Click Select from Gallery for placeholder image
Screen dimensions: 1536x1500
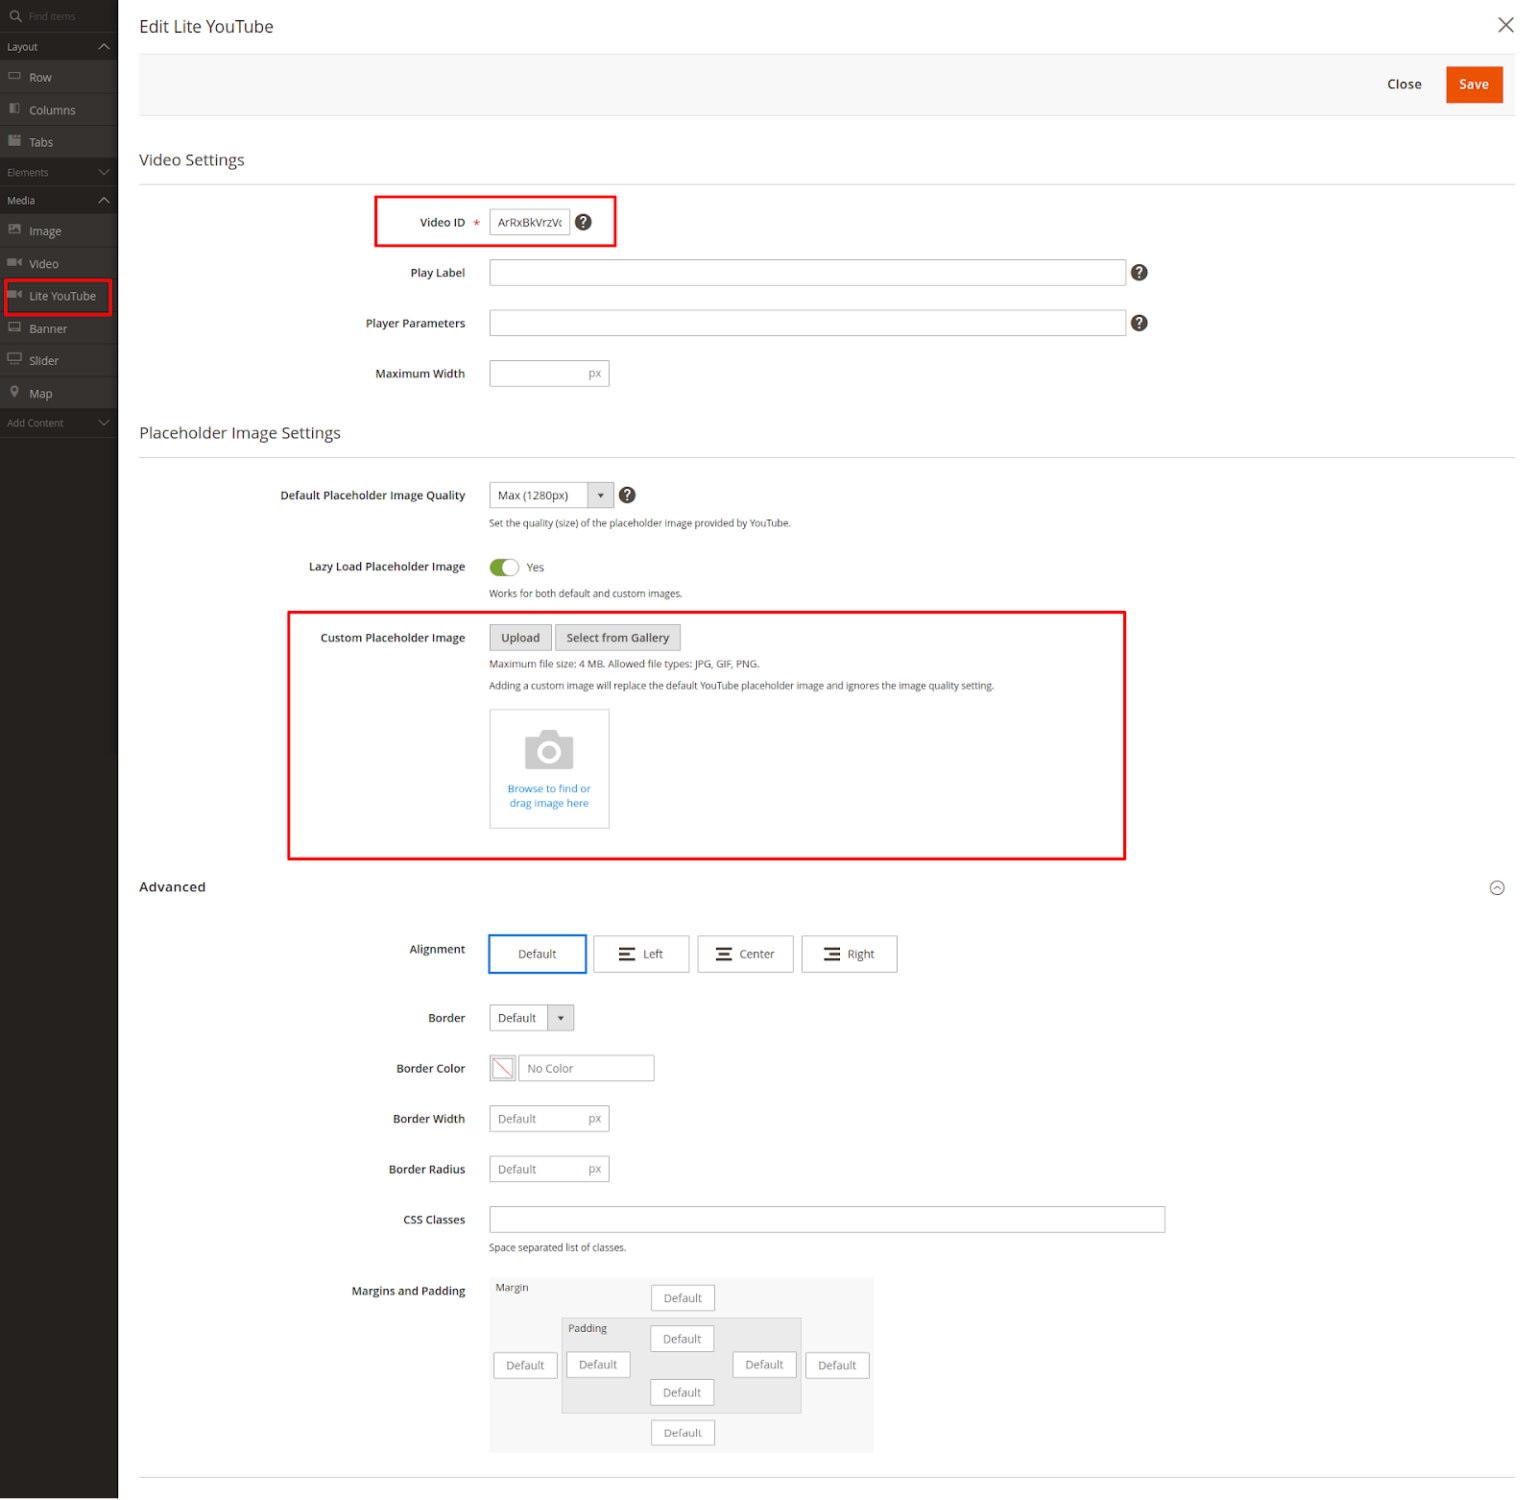tap(617, 637)
